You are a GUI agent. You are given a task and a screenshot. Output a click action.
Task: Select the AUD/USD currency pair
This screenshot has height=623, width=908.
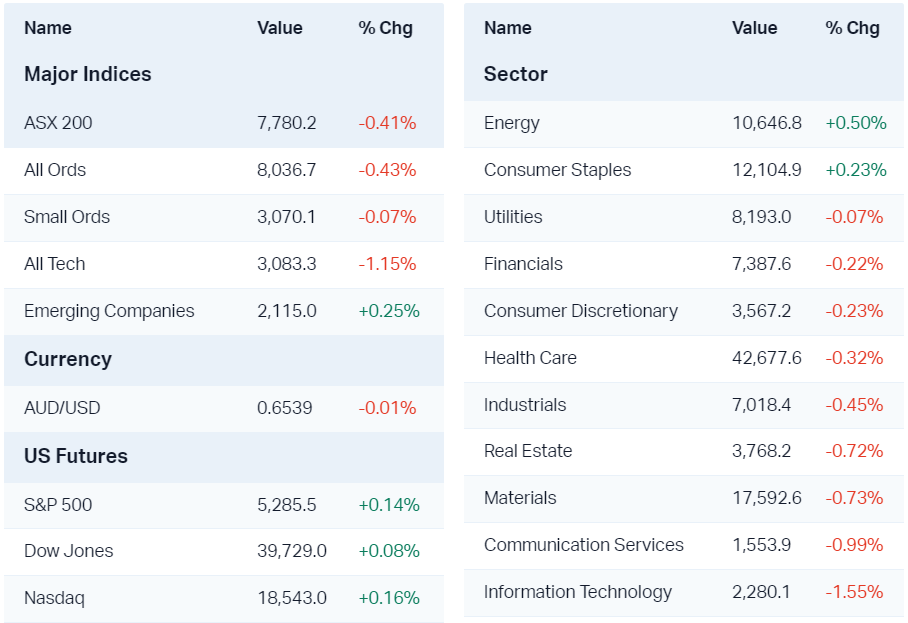[62, 408]
